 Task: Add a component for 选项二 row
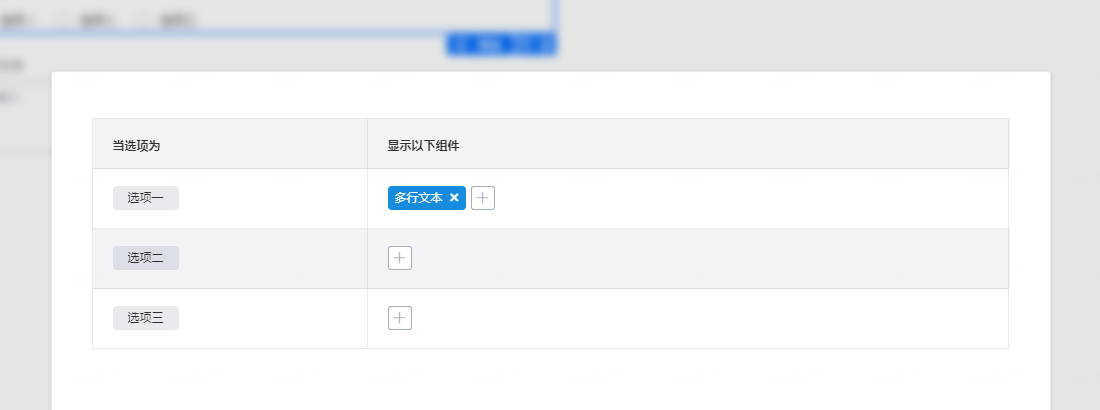400,258
